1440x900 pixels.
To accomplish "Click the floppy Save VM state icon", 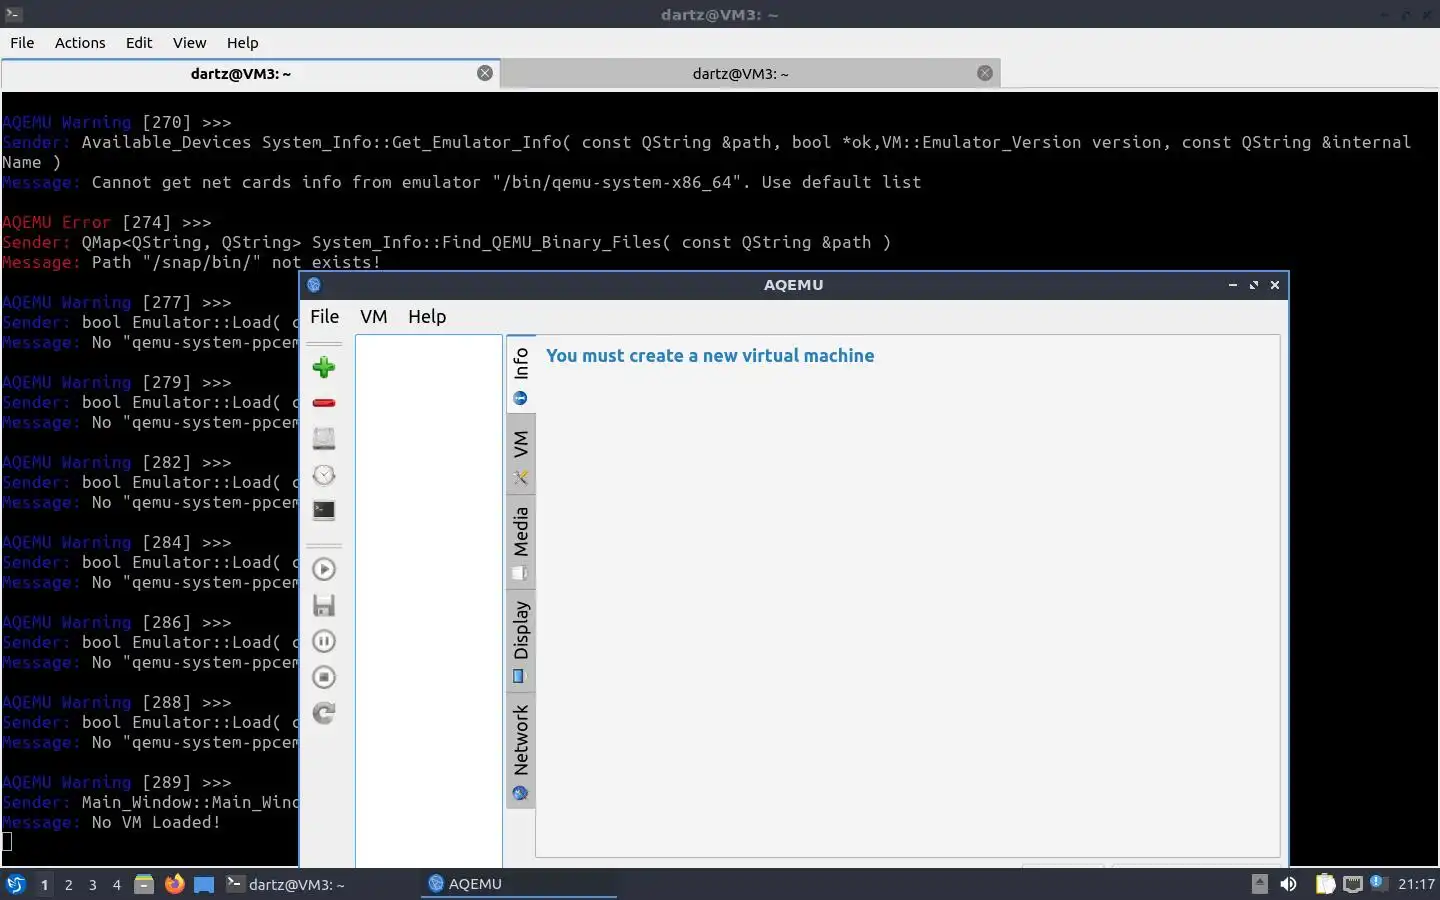I will pyautogui.click(x=323, y=605).
